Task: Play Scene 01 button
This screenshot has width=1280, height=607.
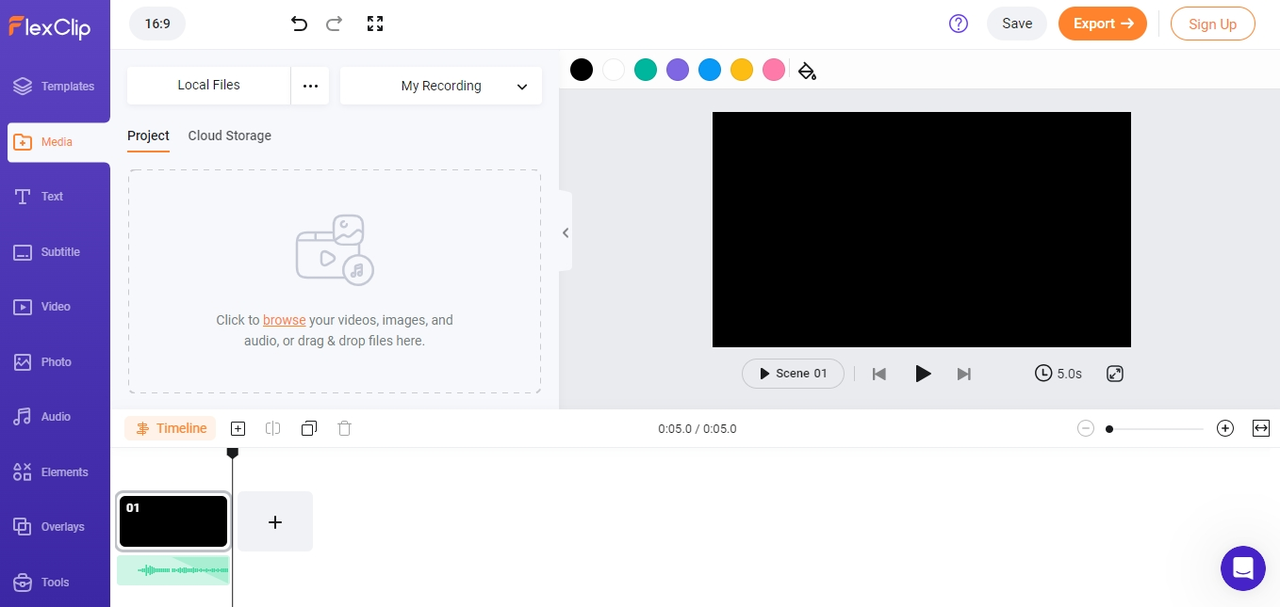Action: point(793,373)
